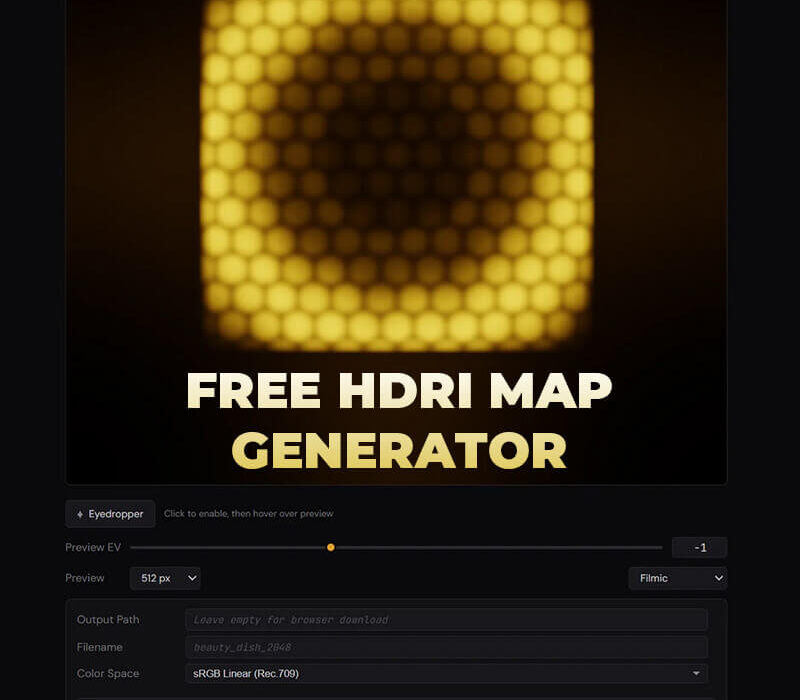Select the Filename field showing beauty_dish_2048
Image resolution: width=800 pixels, height=700 pixels.
pos(447,646)
